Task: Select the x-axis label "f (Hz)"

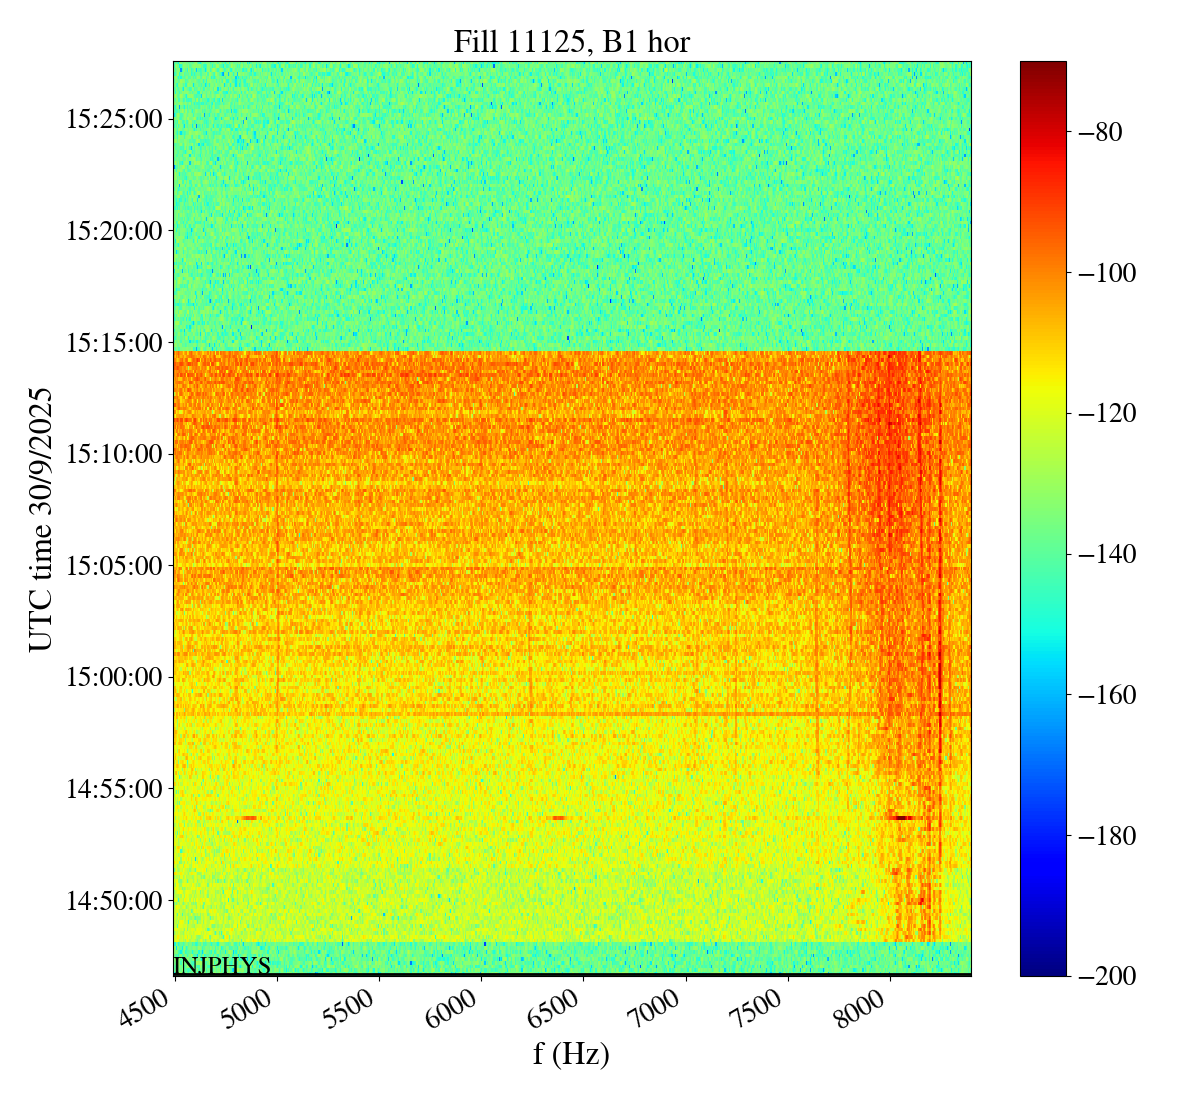Action: 571,1053
